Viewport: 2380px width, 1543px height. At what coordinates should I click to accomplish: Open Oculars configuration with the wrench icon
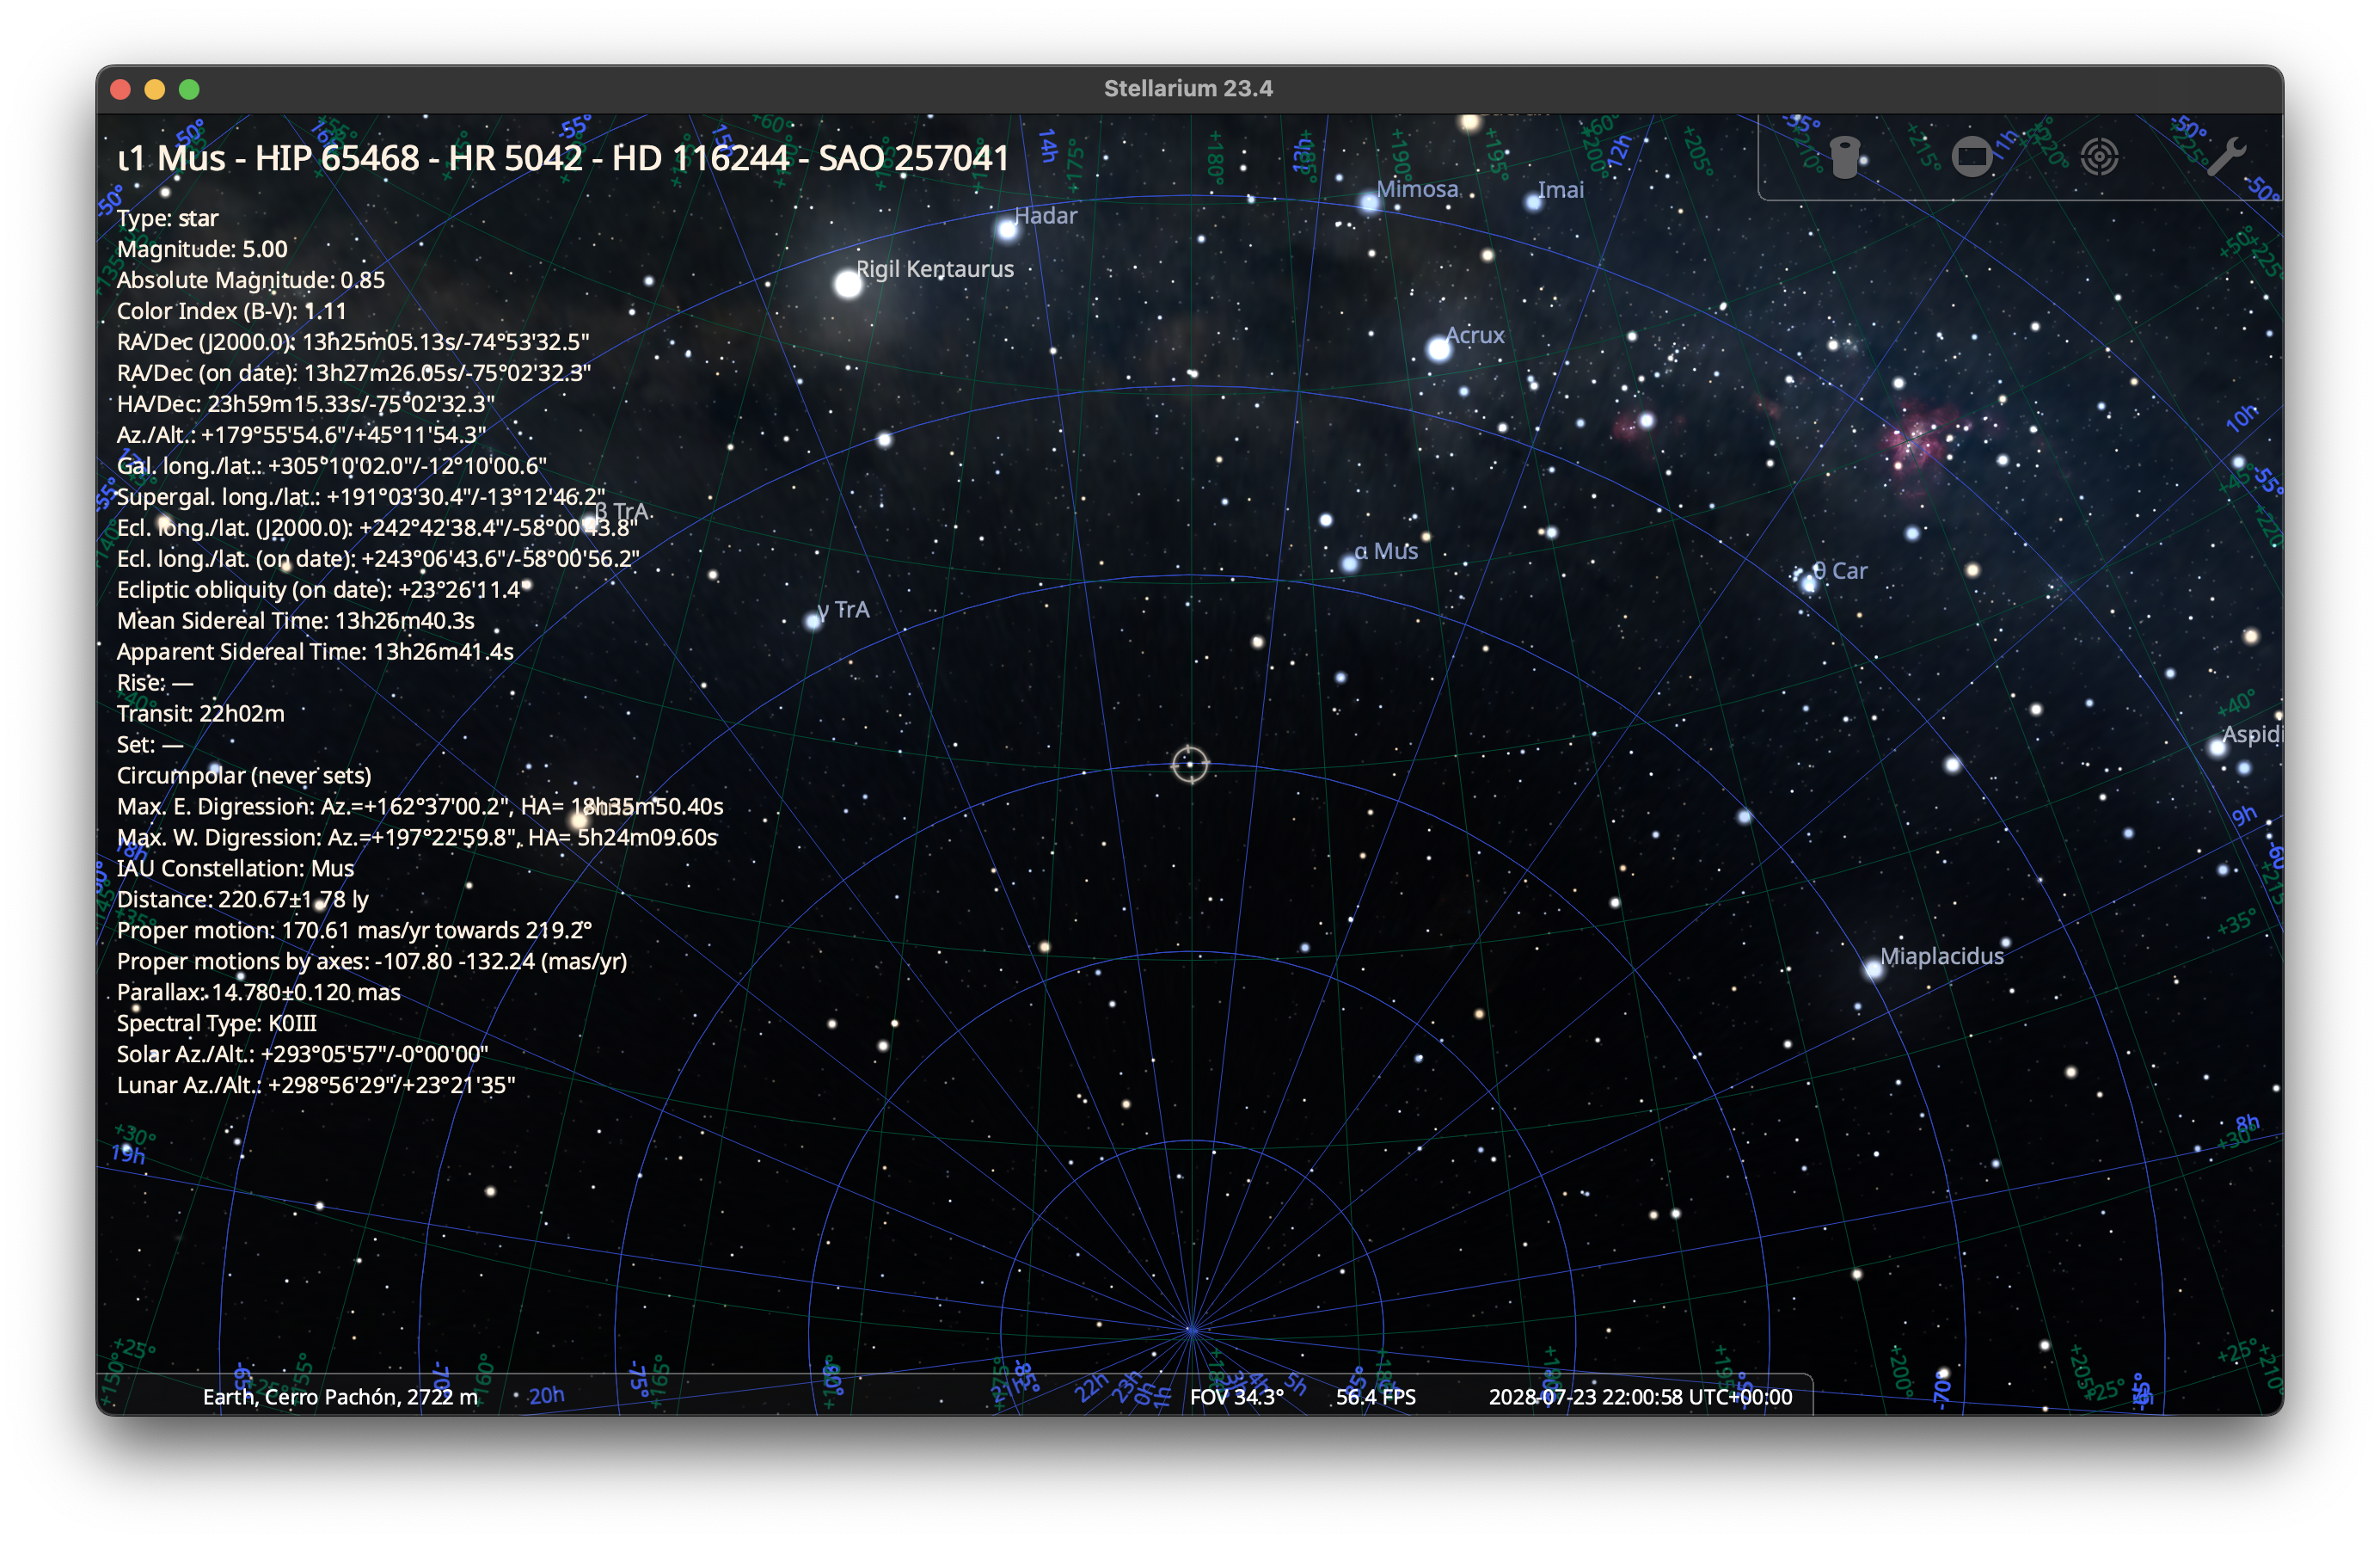click(2226, 157)
